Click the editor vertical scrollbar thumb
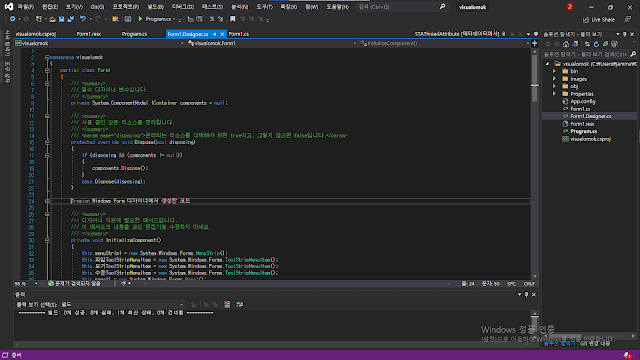The width and height of the screenshot is (640, 360). pos(535,78)
